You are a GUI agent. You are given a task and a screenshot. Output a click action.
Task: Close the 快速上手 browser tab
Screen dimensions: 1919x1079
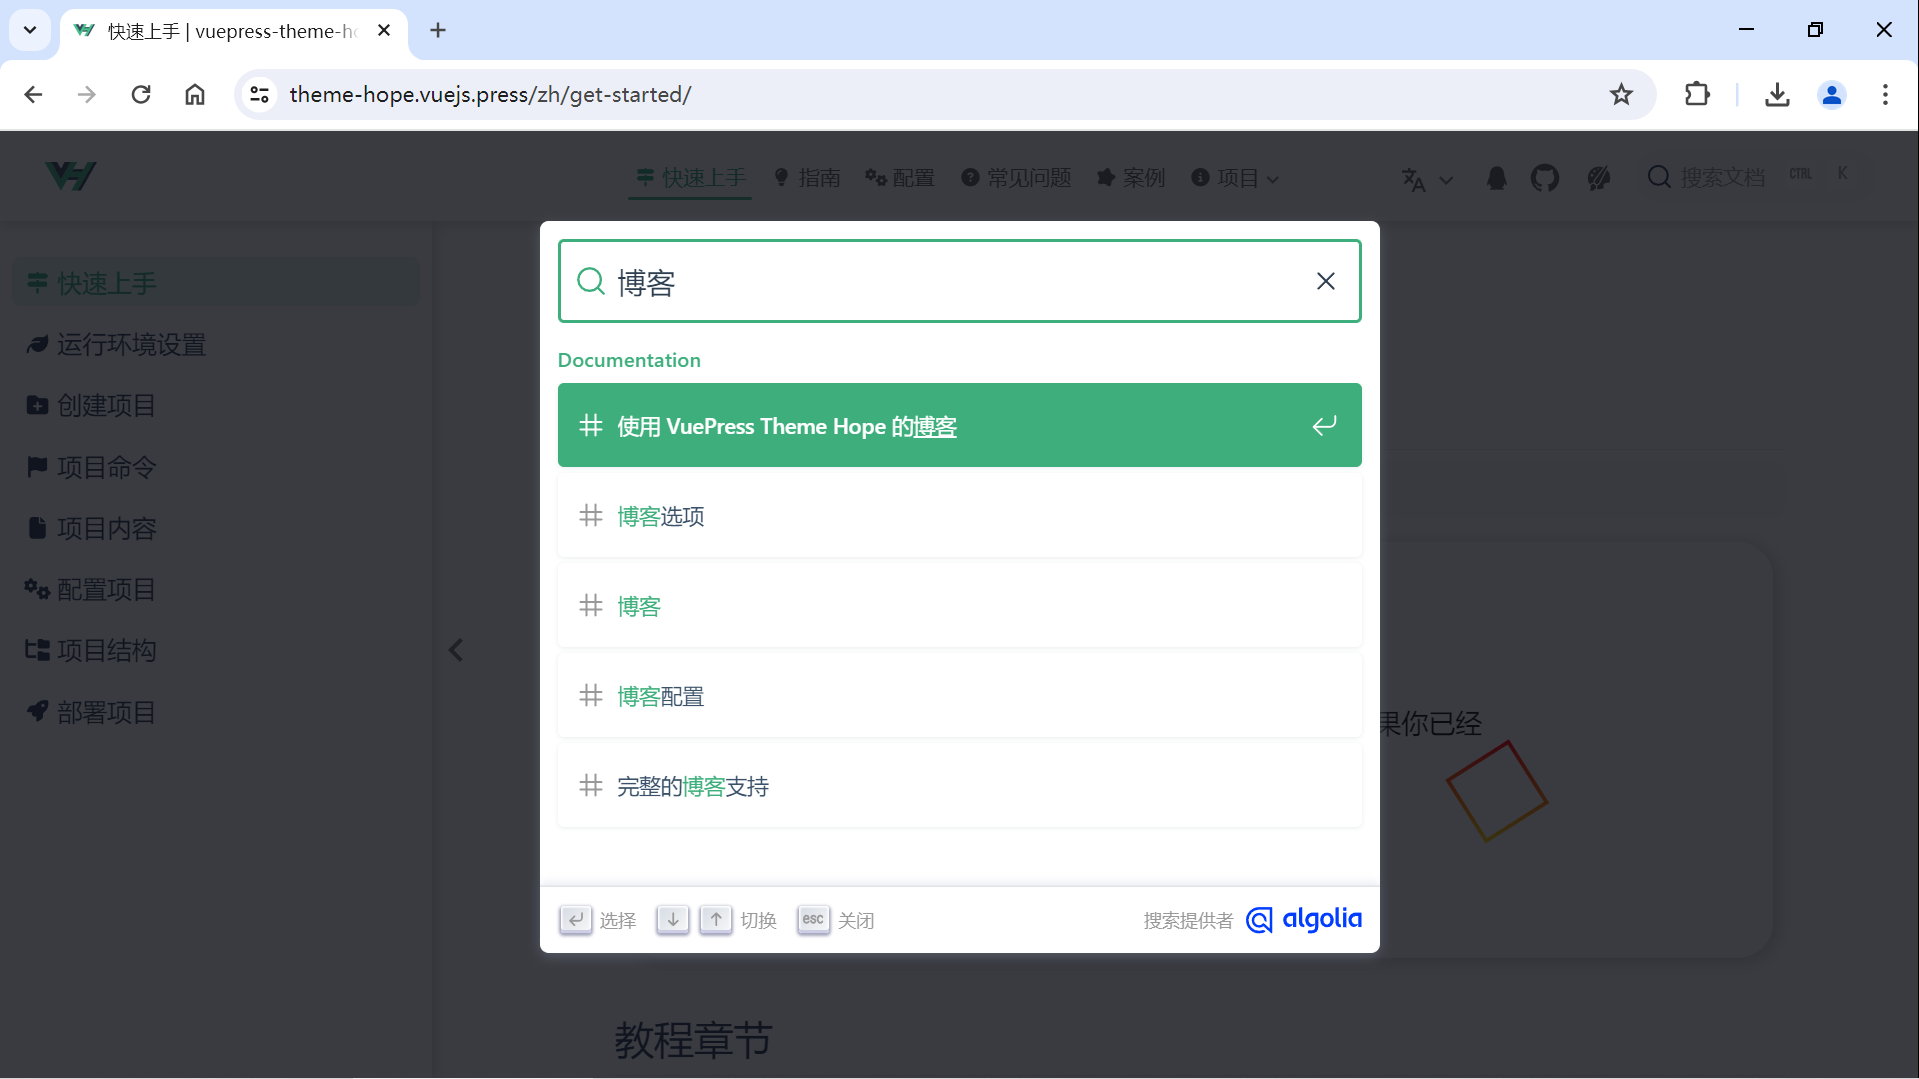[384, 30]
